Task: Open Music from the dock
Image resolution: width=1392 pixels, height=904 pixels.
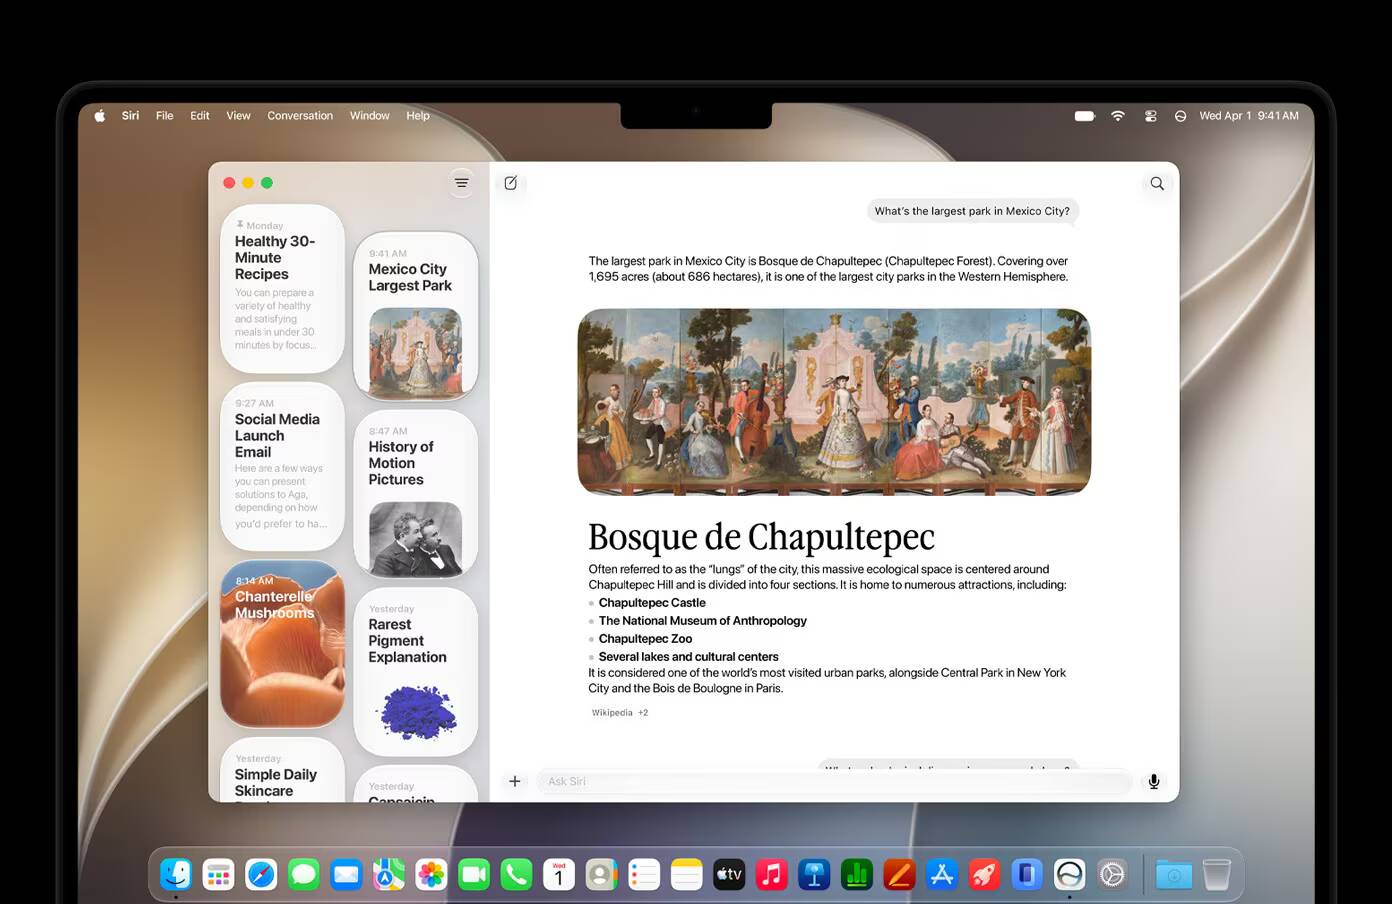Action: [771, 875]
